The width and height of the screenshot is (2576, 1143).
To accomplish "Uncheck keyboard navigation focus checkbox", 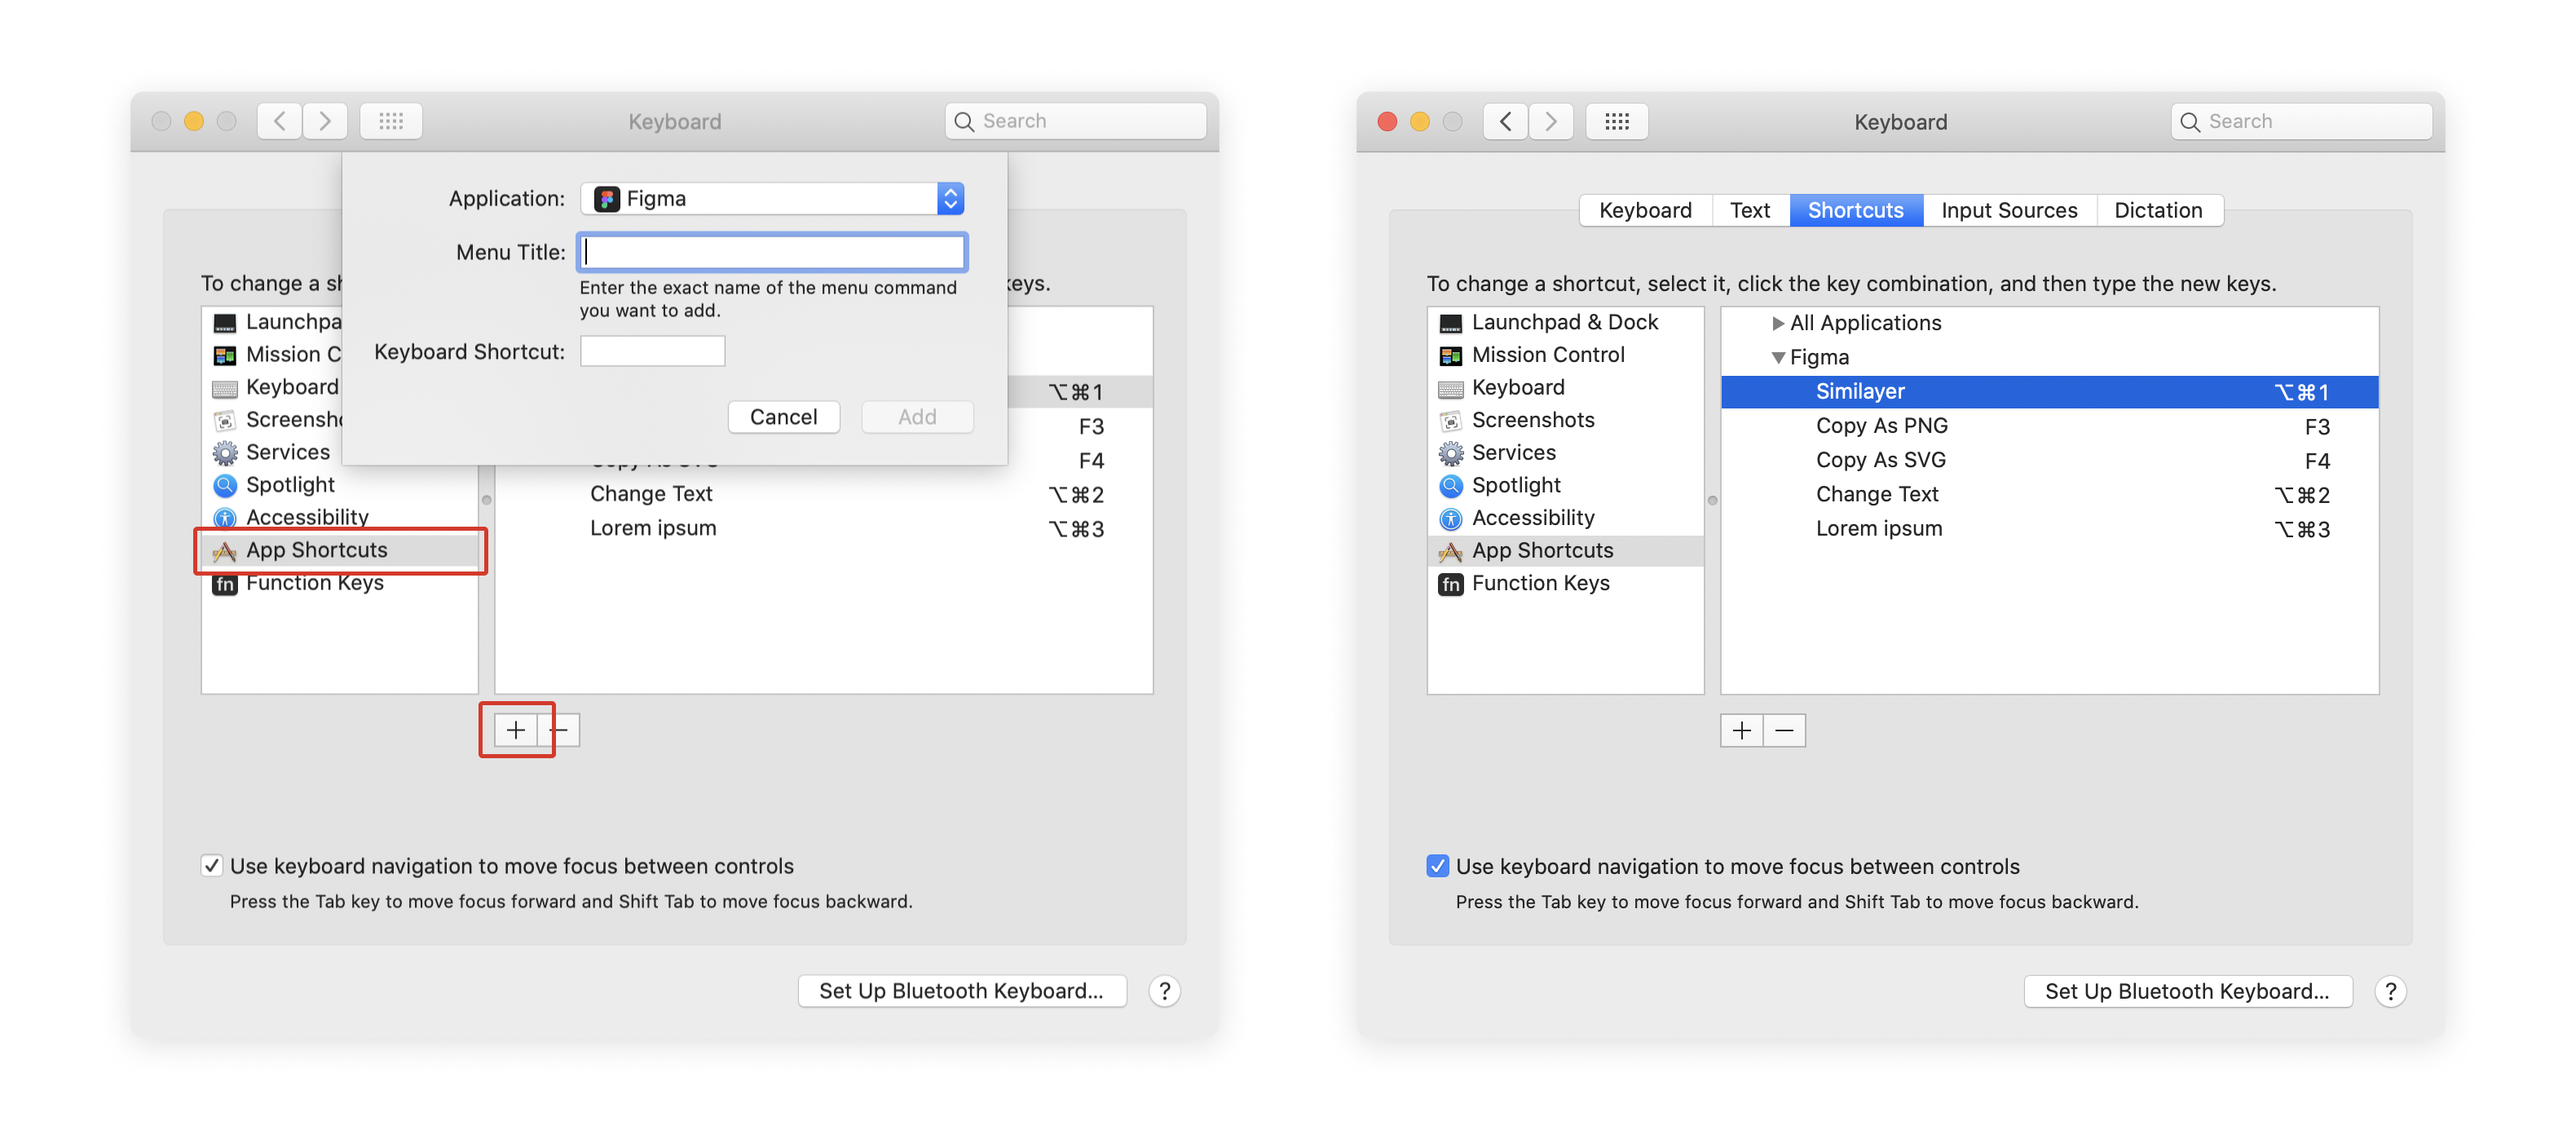I will pos(211,865).
